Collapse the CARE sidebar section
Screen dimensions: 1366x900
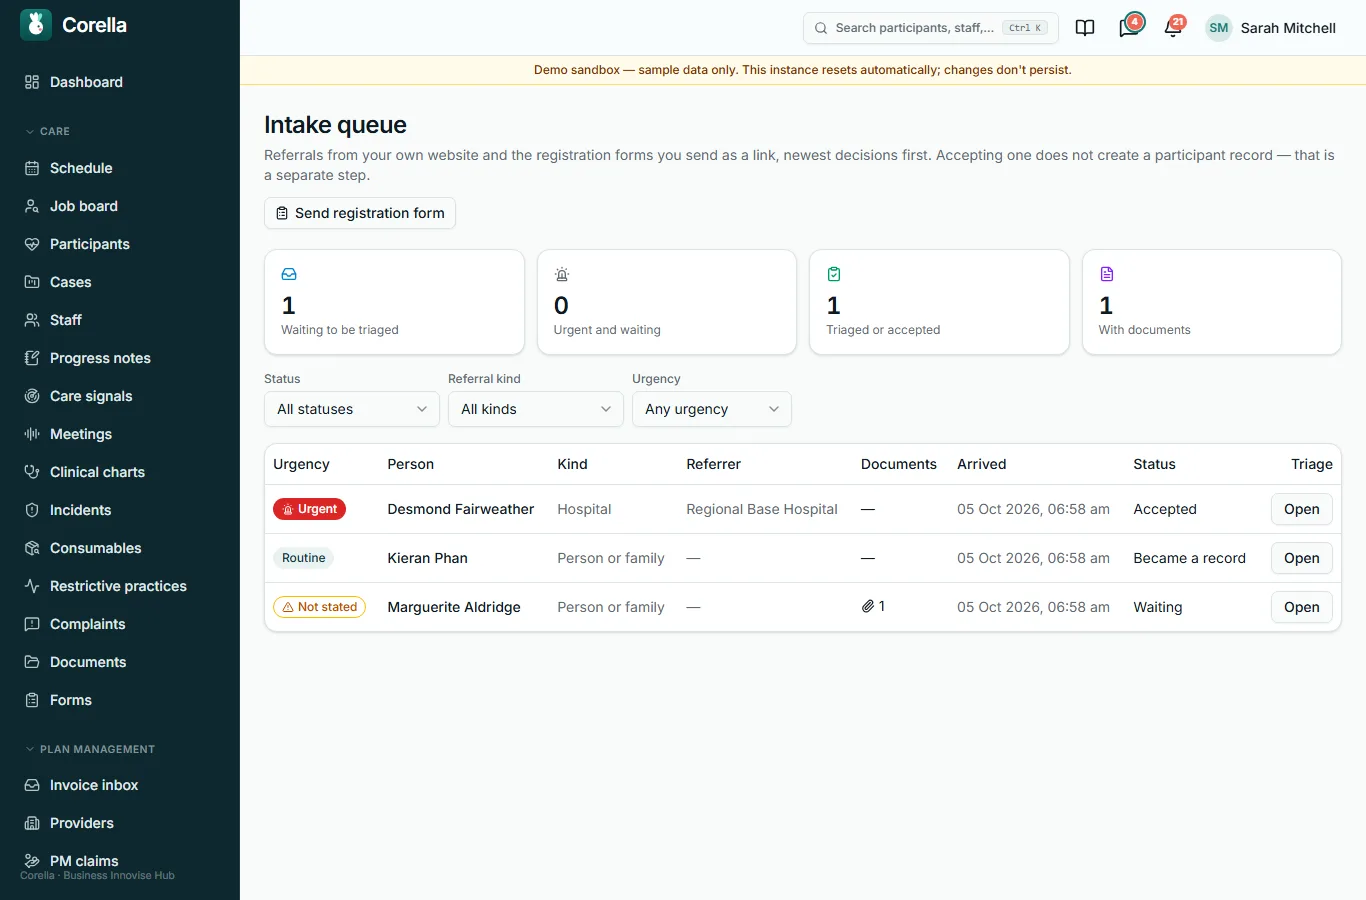tap(48, 131)
